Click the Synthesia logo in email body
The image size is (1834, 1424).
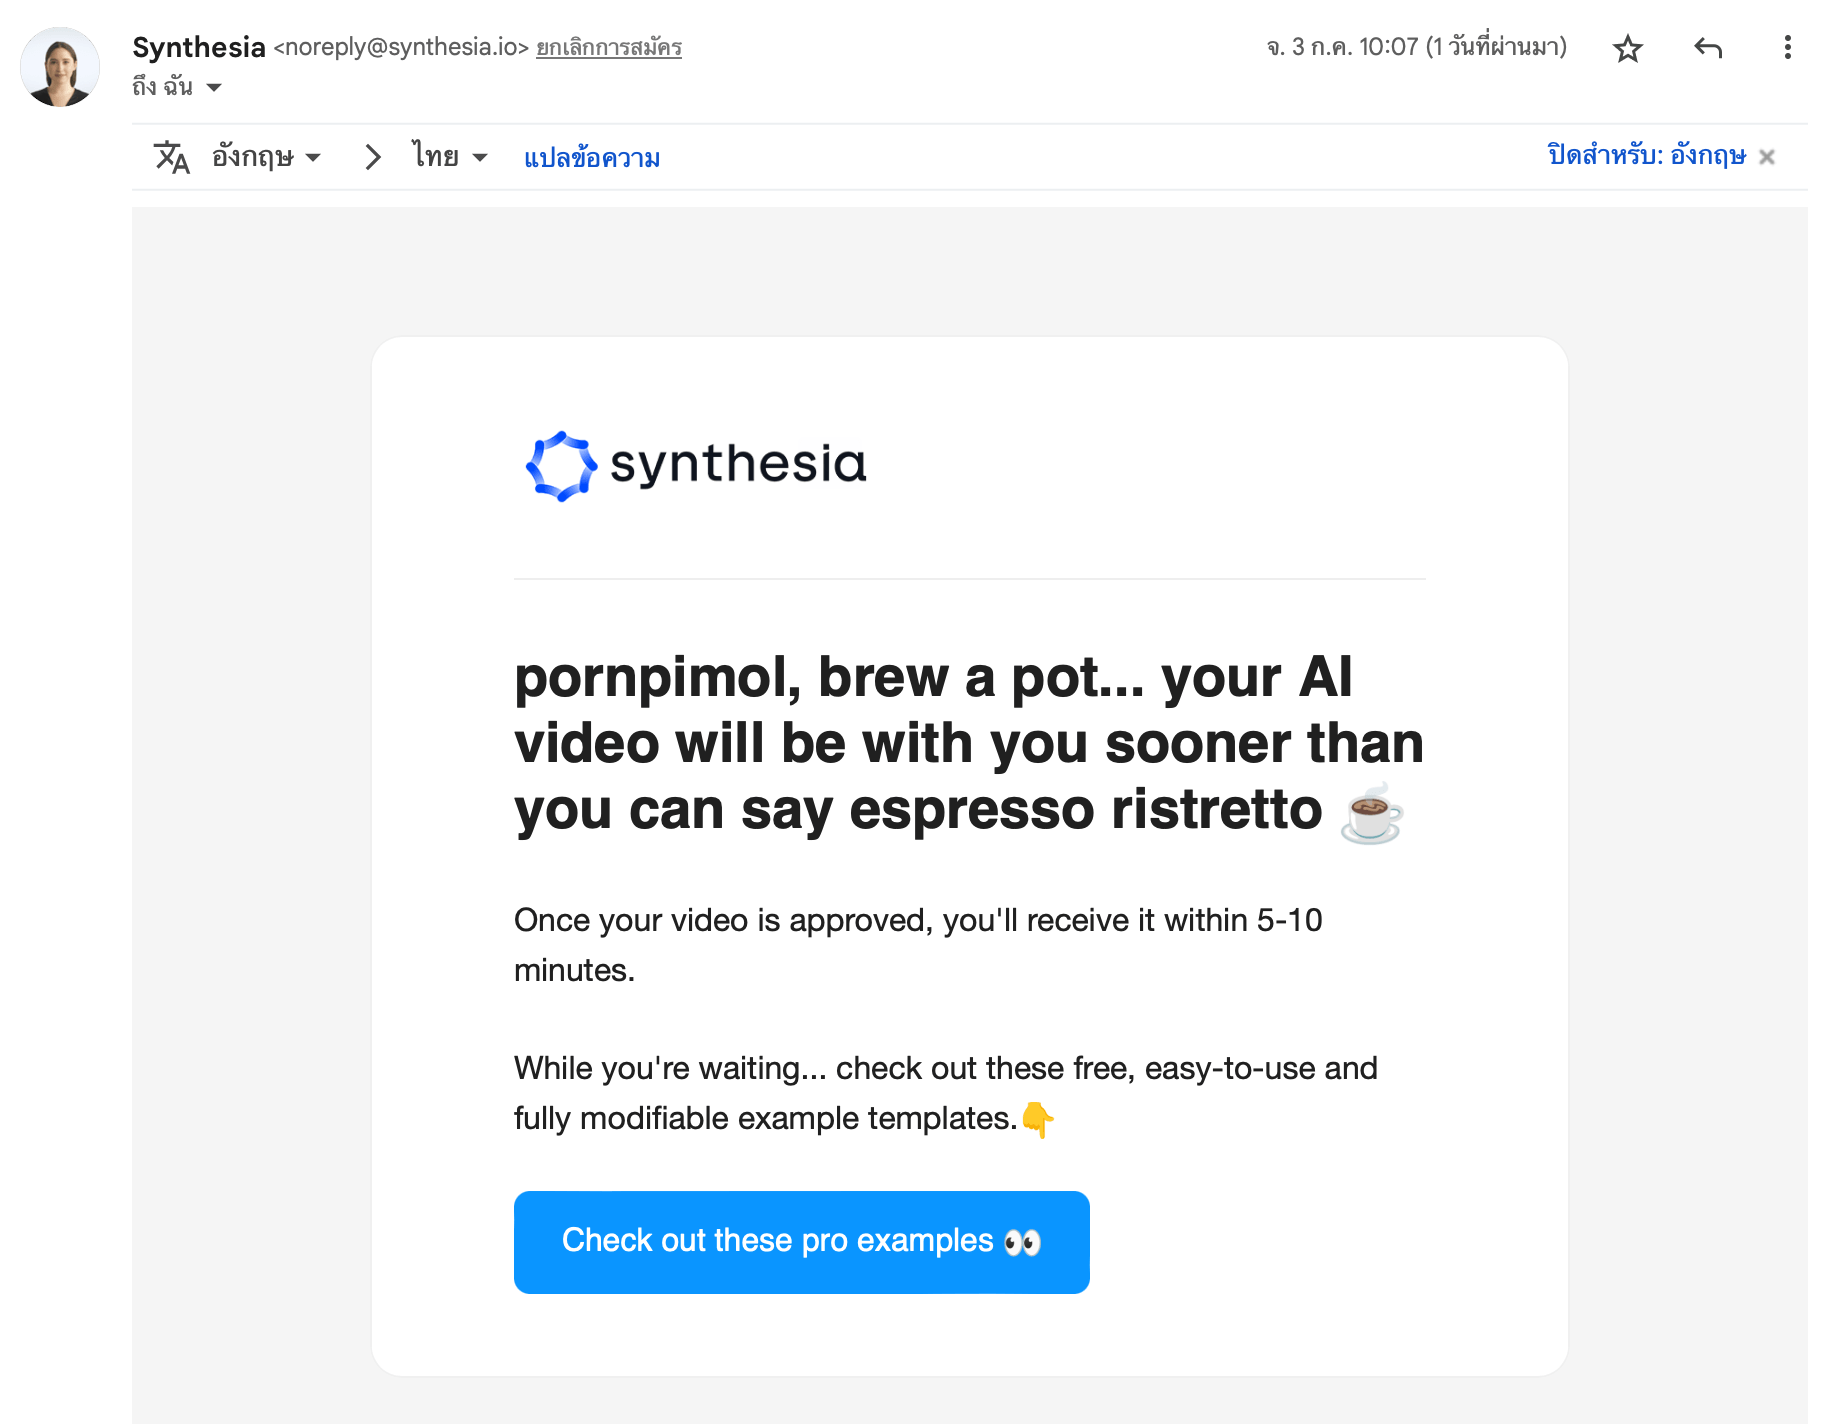(696, 465)
